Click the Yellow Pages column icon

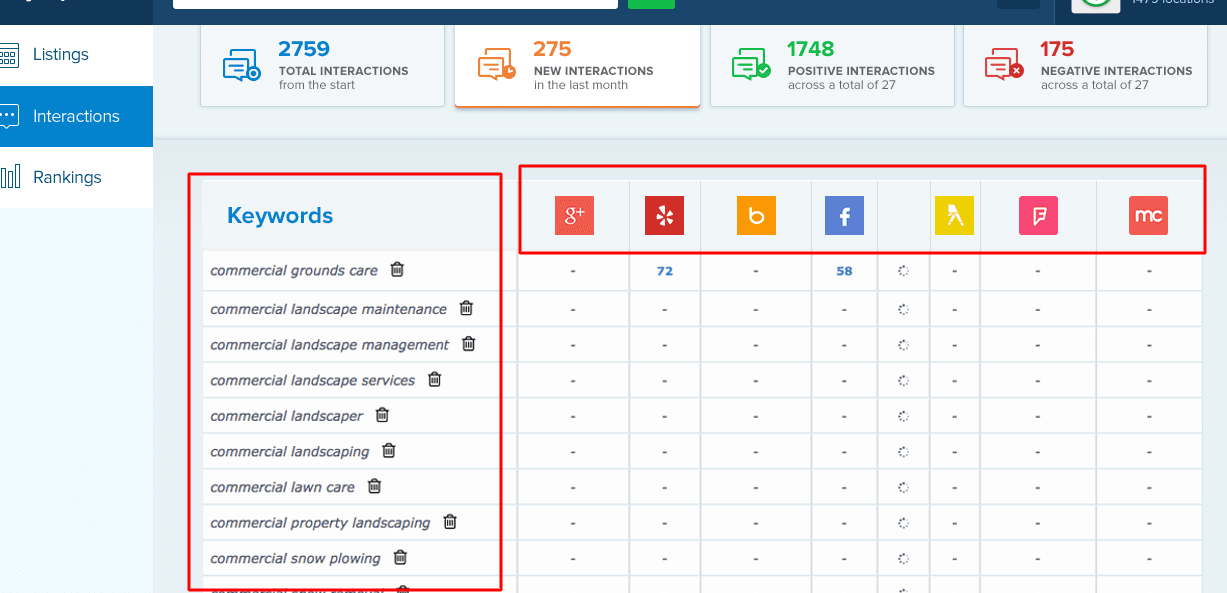coord(954,215)
